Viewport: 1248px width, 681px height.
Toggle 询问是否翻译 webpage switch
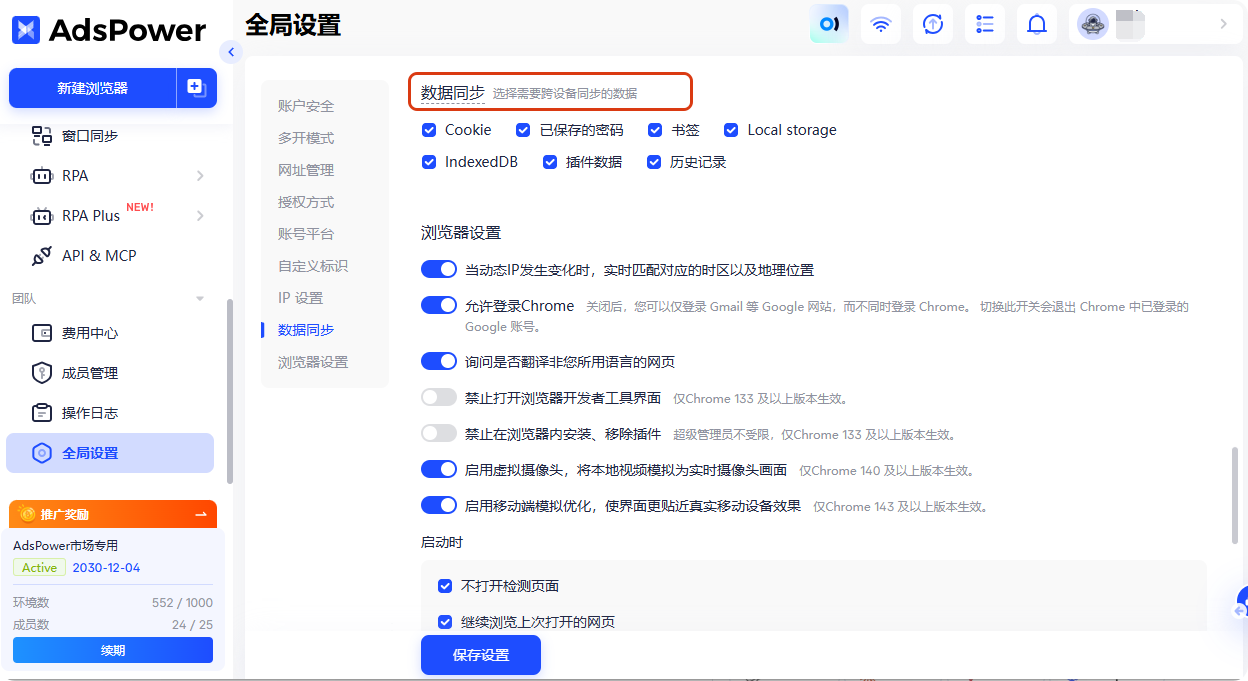pyautogui.click(x=439, y=361)
